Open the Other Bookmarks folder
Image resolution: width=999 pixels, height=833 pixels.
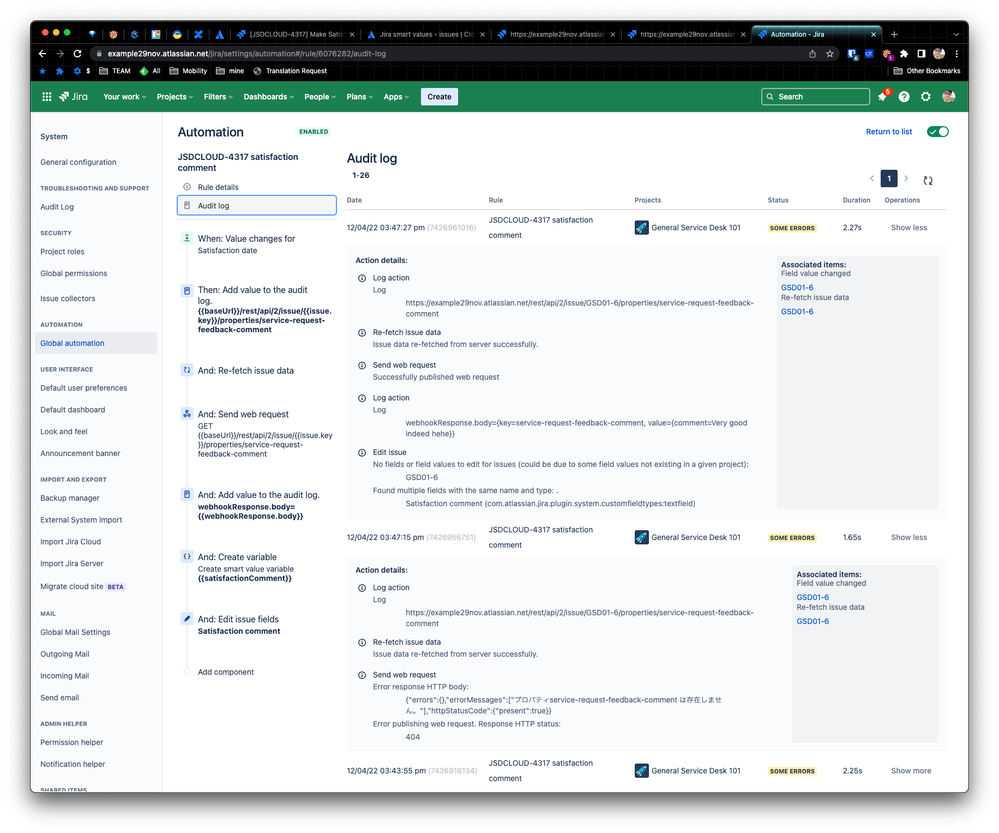[927, 71]
